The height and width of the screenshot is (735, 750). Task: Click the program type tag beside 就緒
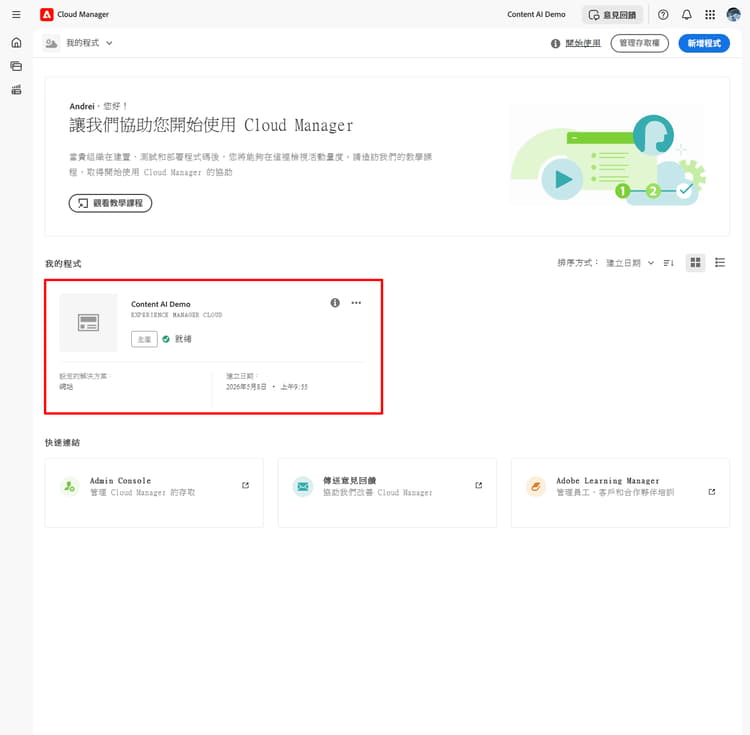(x=144, y=340)
